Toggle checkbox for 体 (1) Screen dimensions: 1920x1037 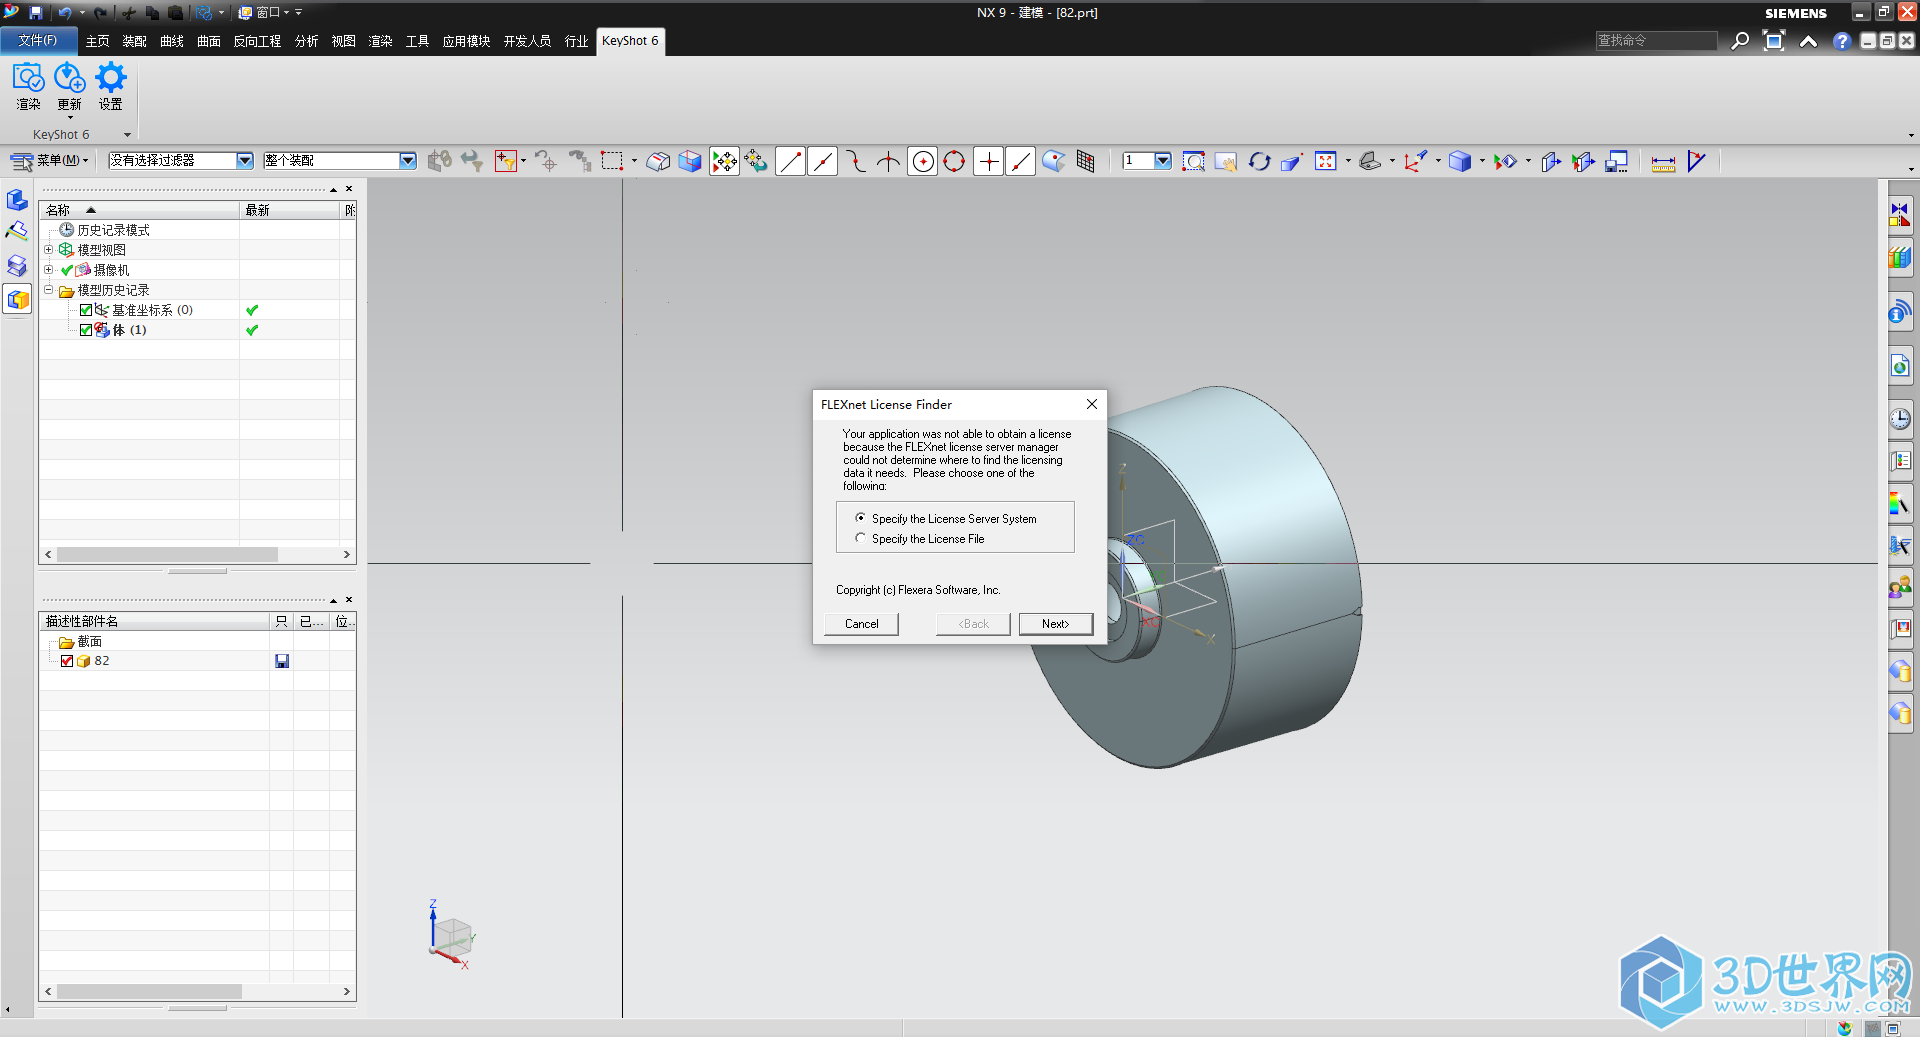pyautogui.click(x=86, y=330)
